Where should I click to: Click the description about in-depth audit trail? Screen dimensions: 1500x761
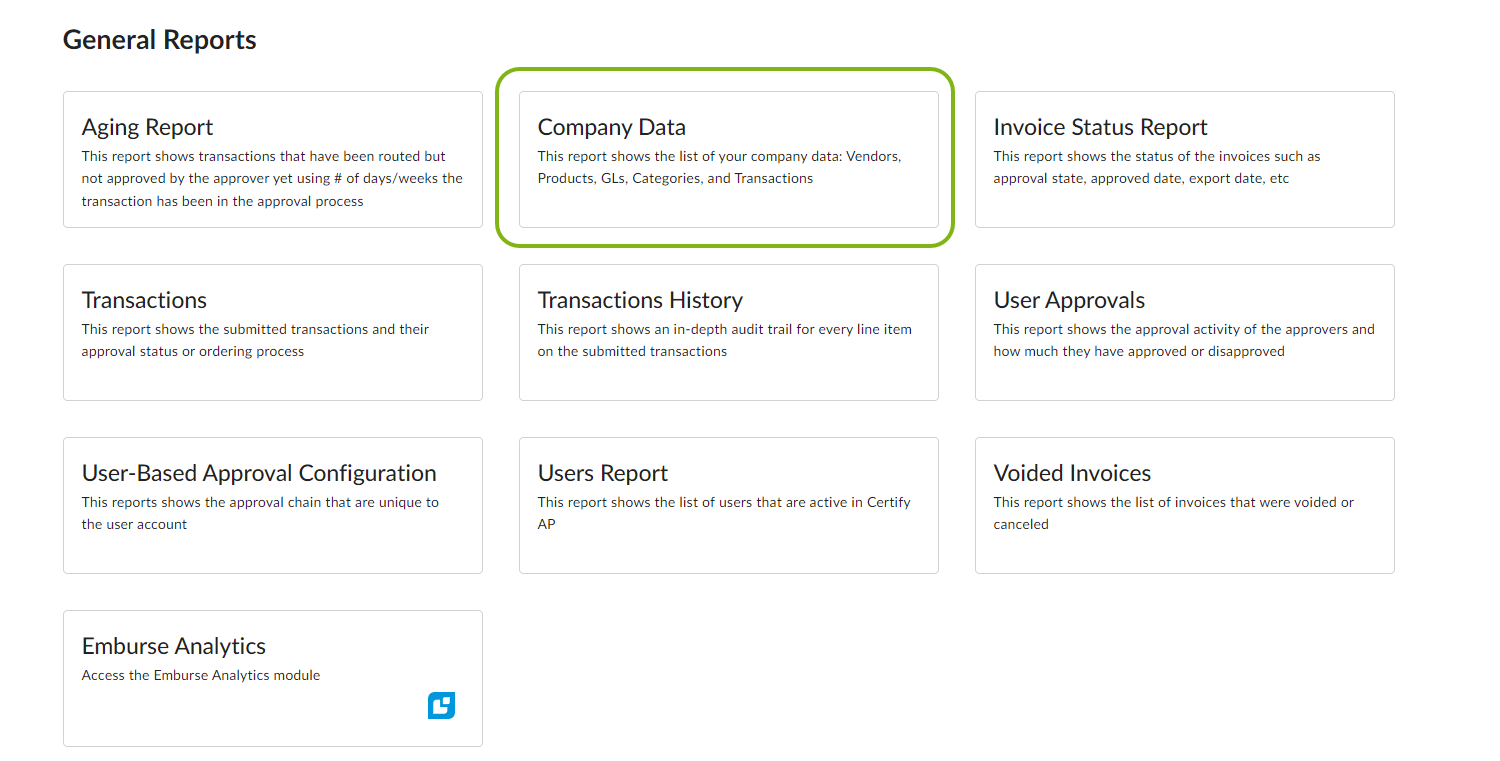coord(724,340)
